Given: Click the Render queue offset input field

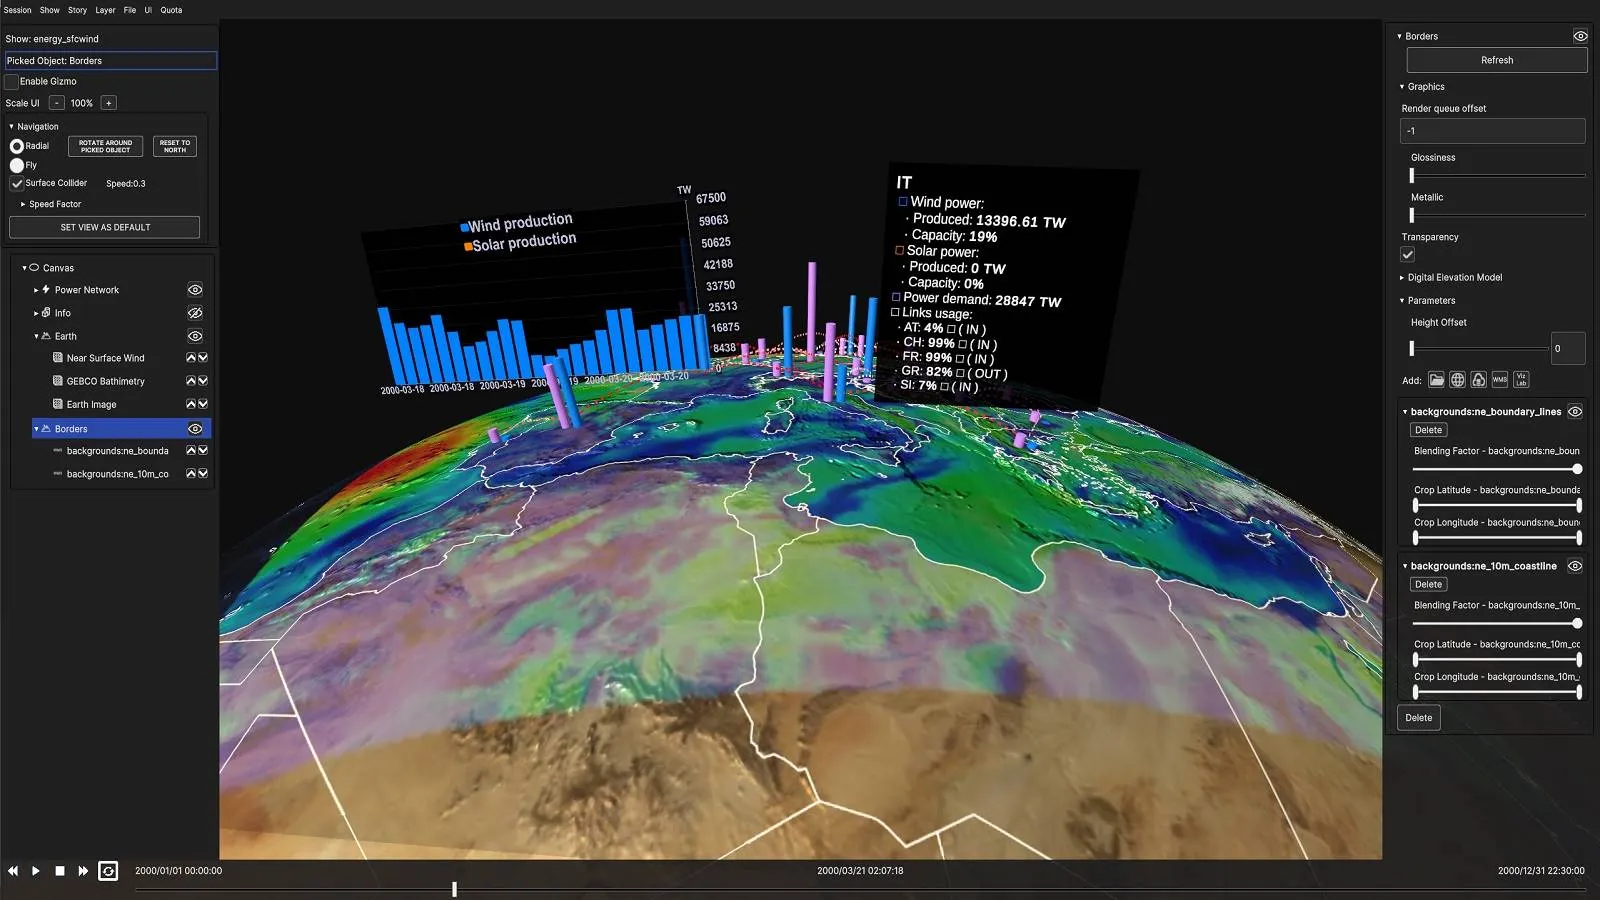Looking at the screenshot, I should (1492, 131).
